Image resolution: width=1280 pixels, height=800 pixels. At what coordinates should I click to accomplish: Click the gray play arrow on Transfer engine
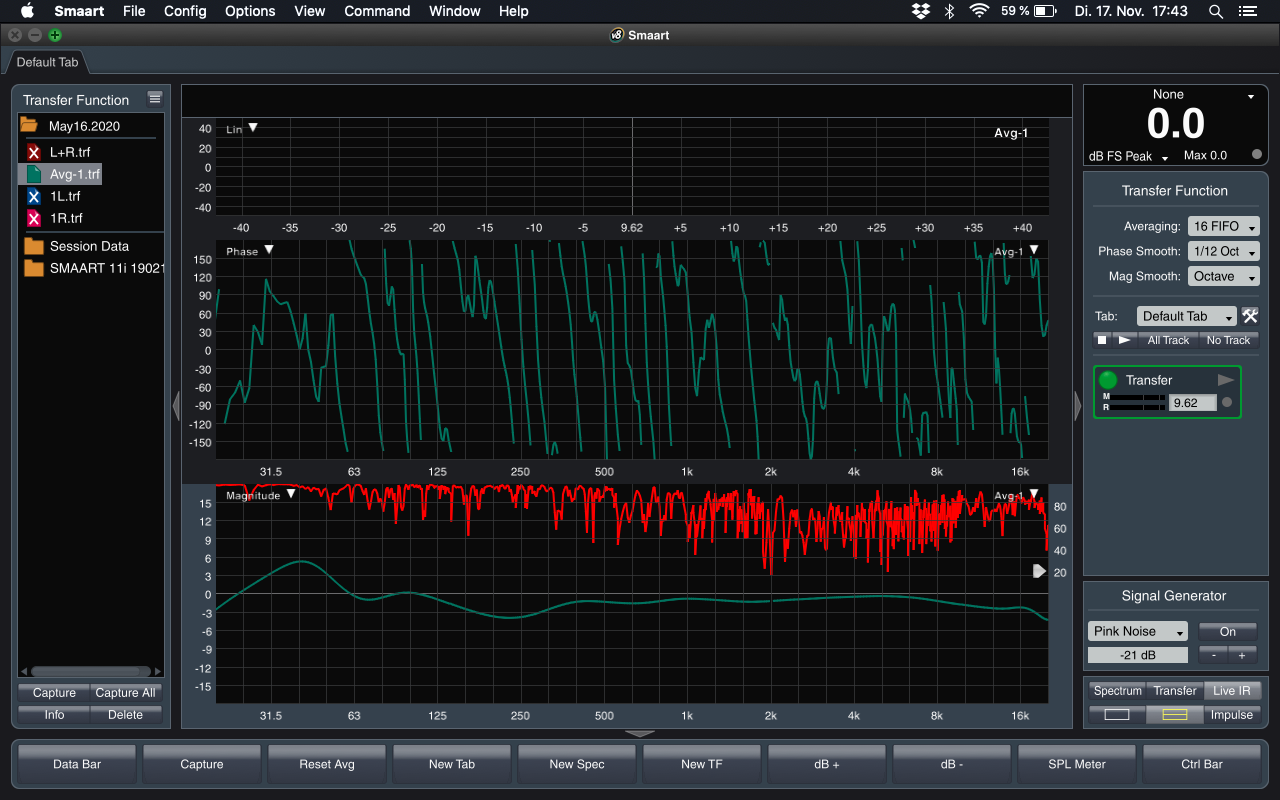(1226, 380)
